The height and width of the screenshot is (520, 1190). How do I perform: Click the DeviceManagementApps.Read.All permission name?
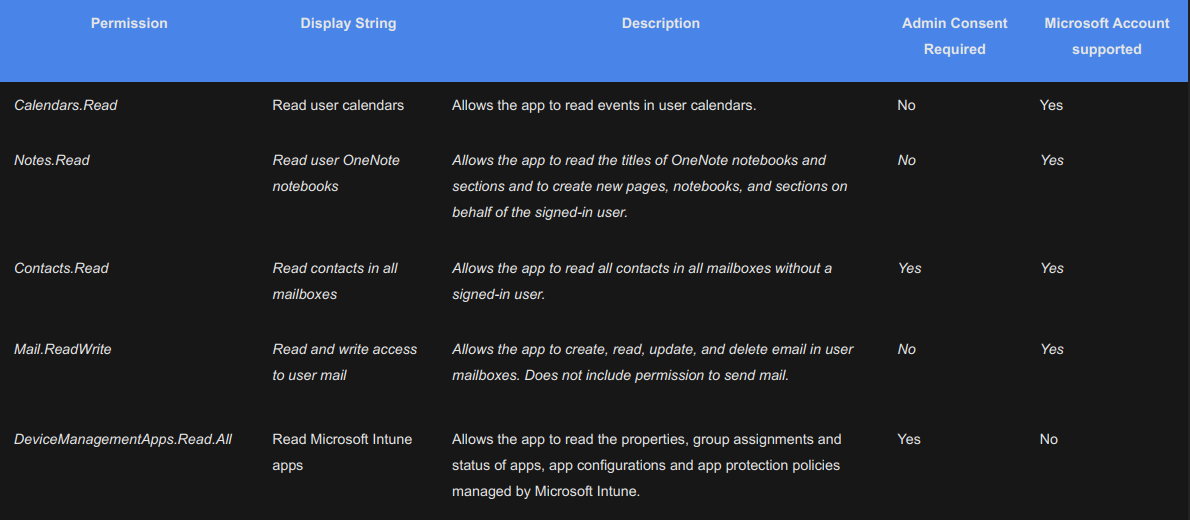(x=123, y=439)
